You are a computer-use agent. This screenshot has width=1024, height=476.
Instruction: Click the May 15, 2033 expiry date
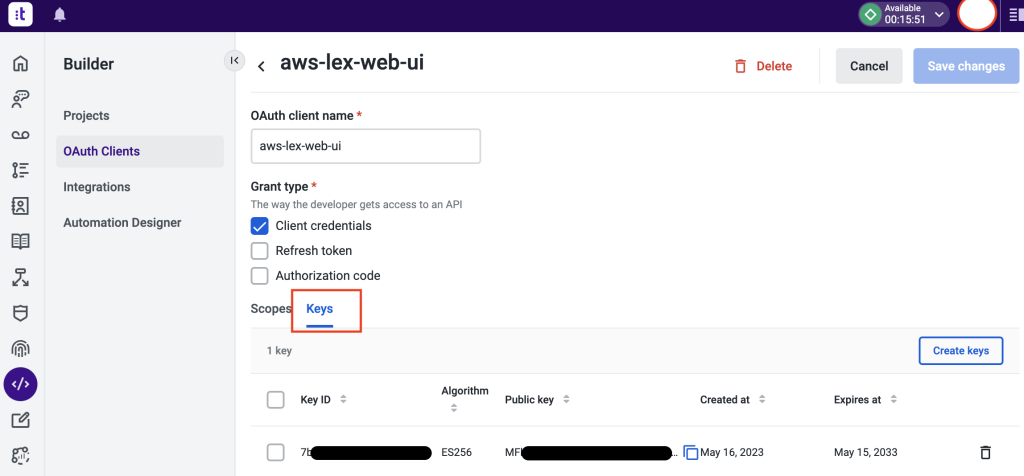tap(865, 452)
